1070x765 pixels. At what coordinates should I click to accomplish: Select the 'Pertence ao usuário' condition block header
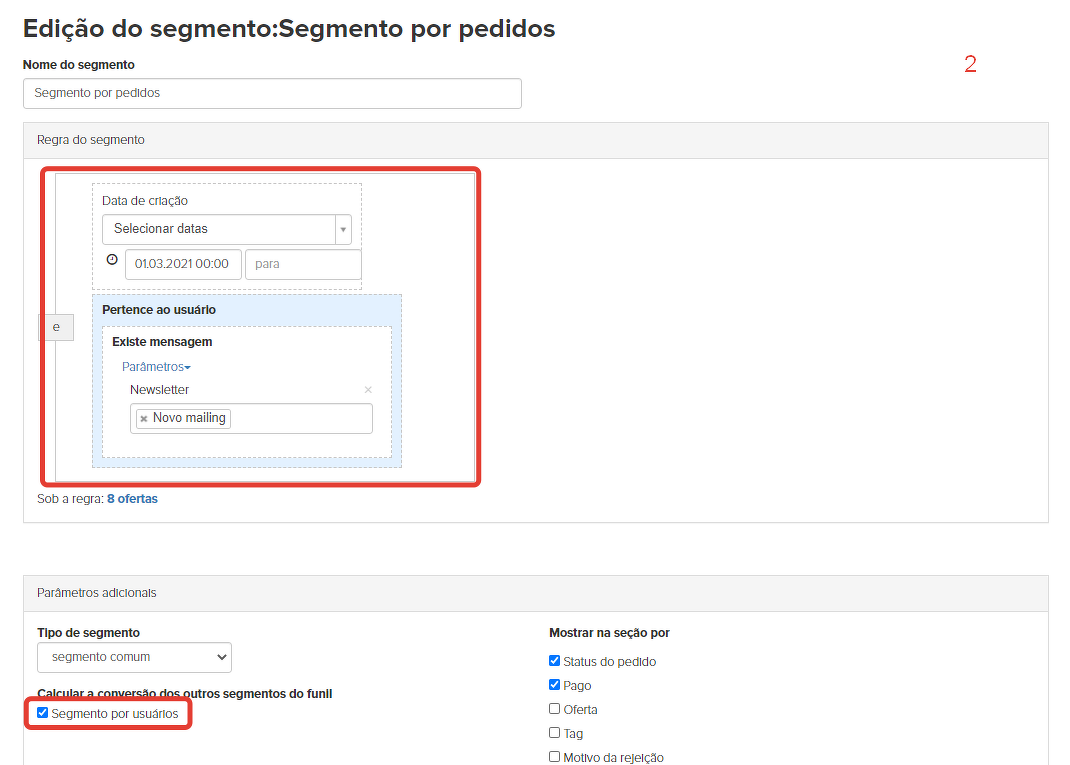(159, 310)
